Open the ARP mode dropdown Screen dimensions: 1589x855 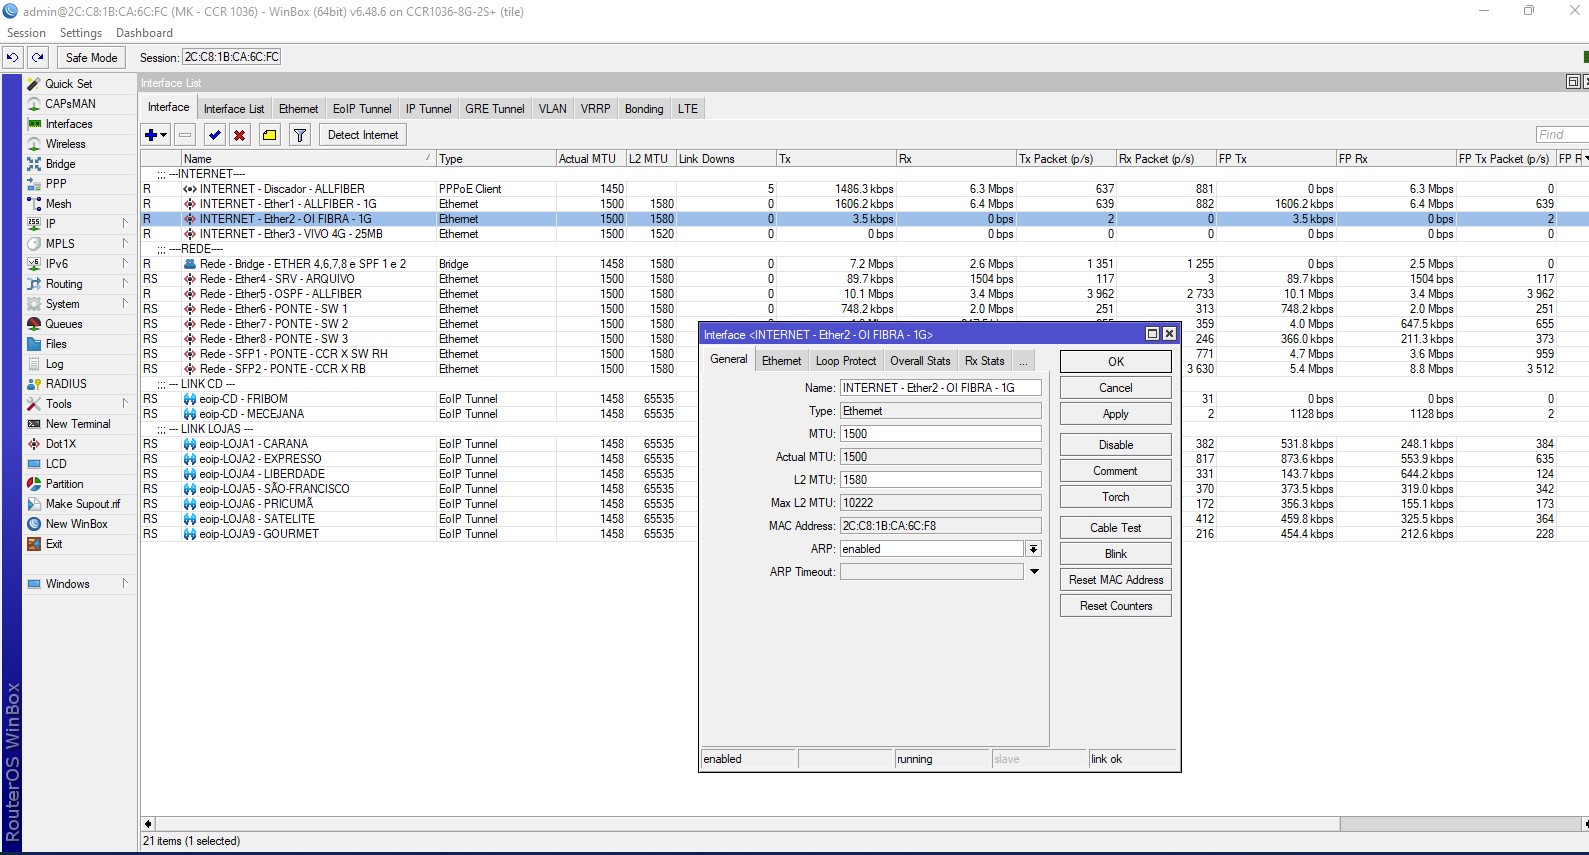click(x=1033, y=549)
